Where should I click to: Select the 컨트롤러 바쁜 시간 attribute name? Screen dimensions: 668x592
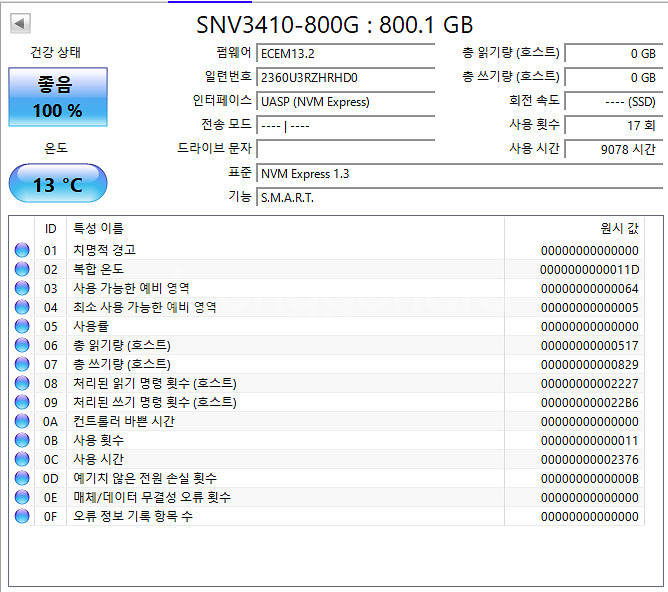click(x=124, y=421)
